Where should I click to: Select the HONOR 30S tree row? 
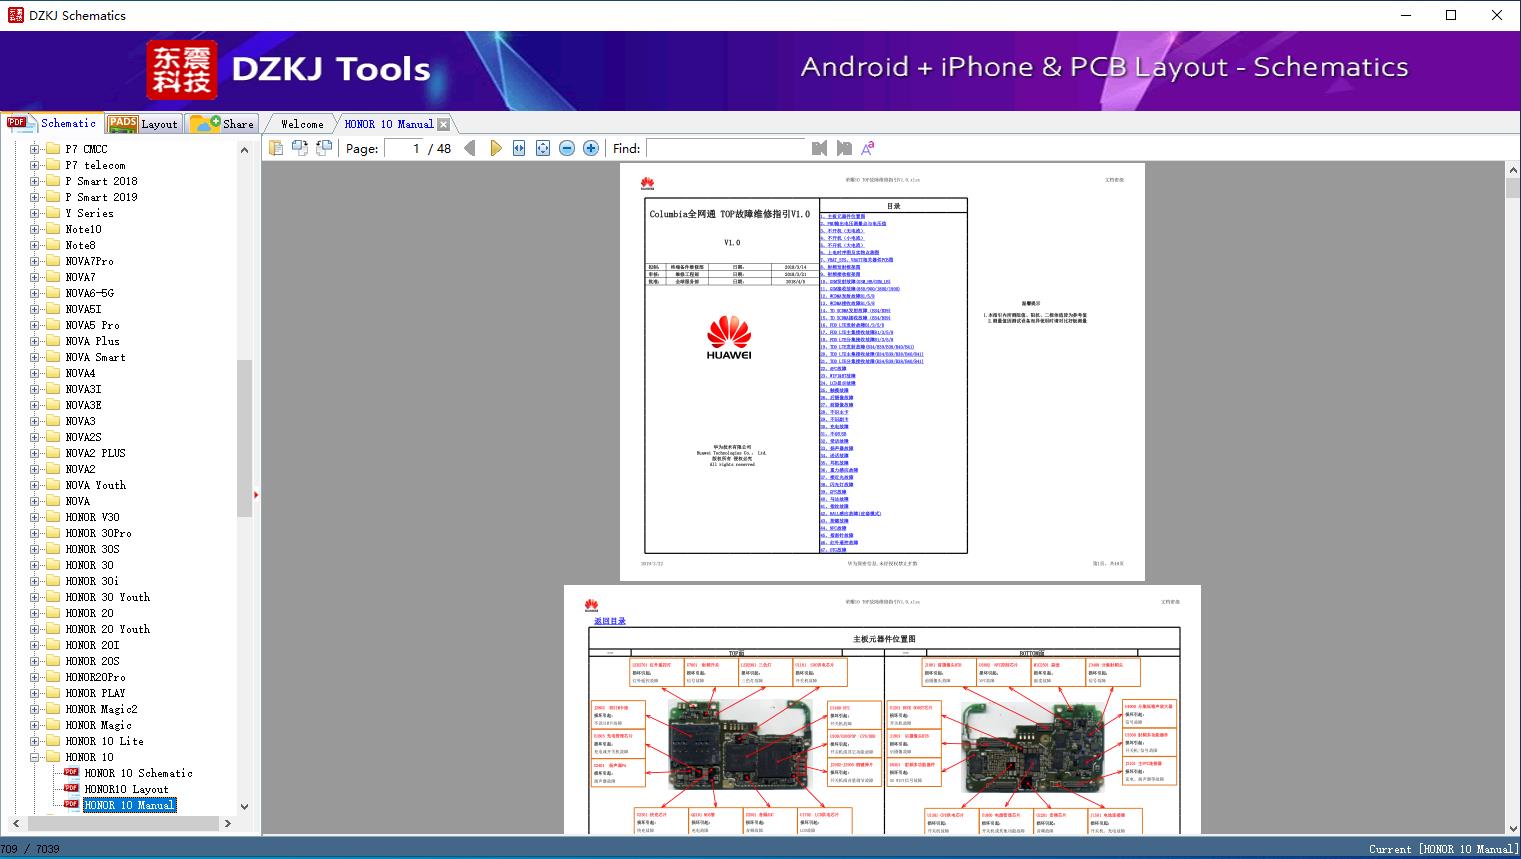click(x=92, y=549)
